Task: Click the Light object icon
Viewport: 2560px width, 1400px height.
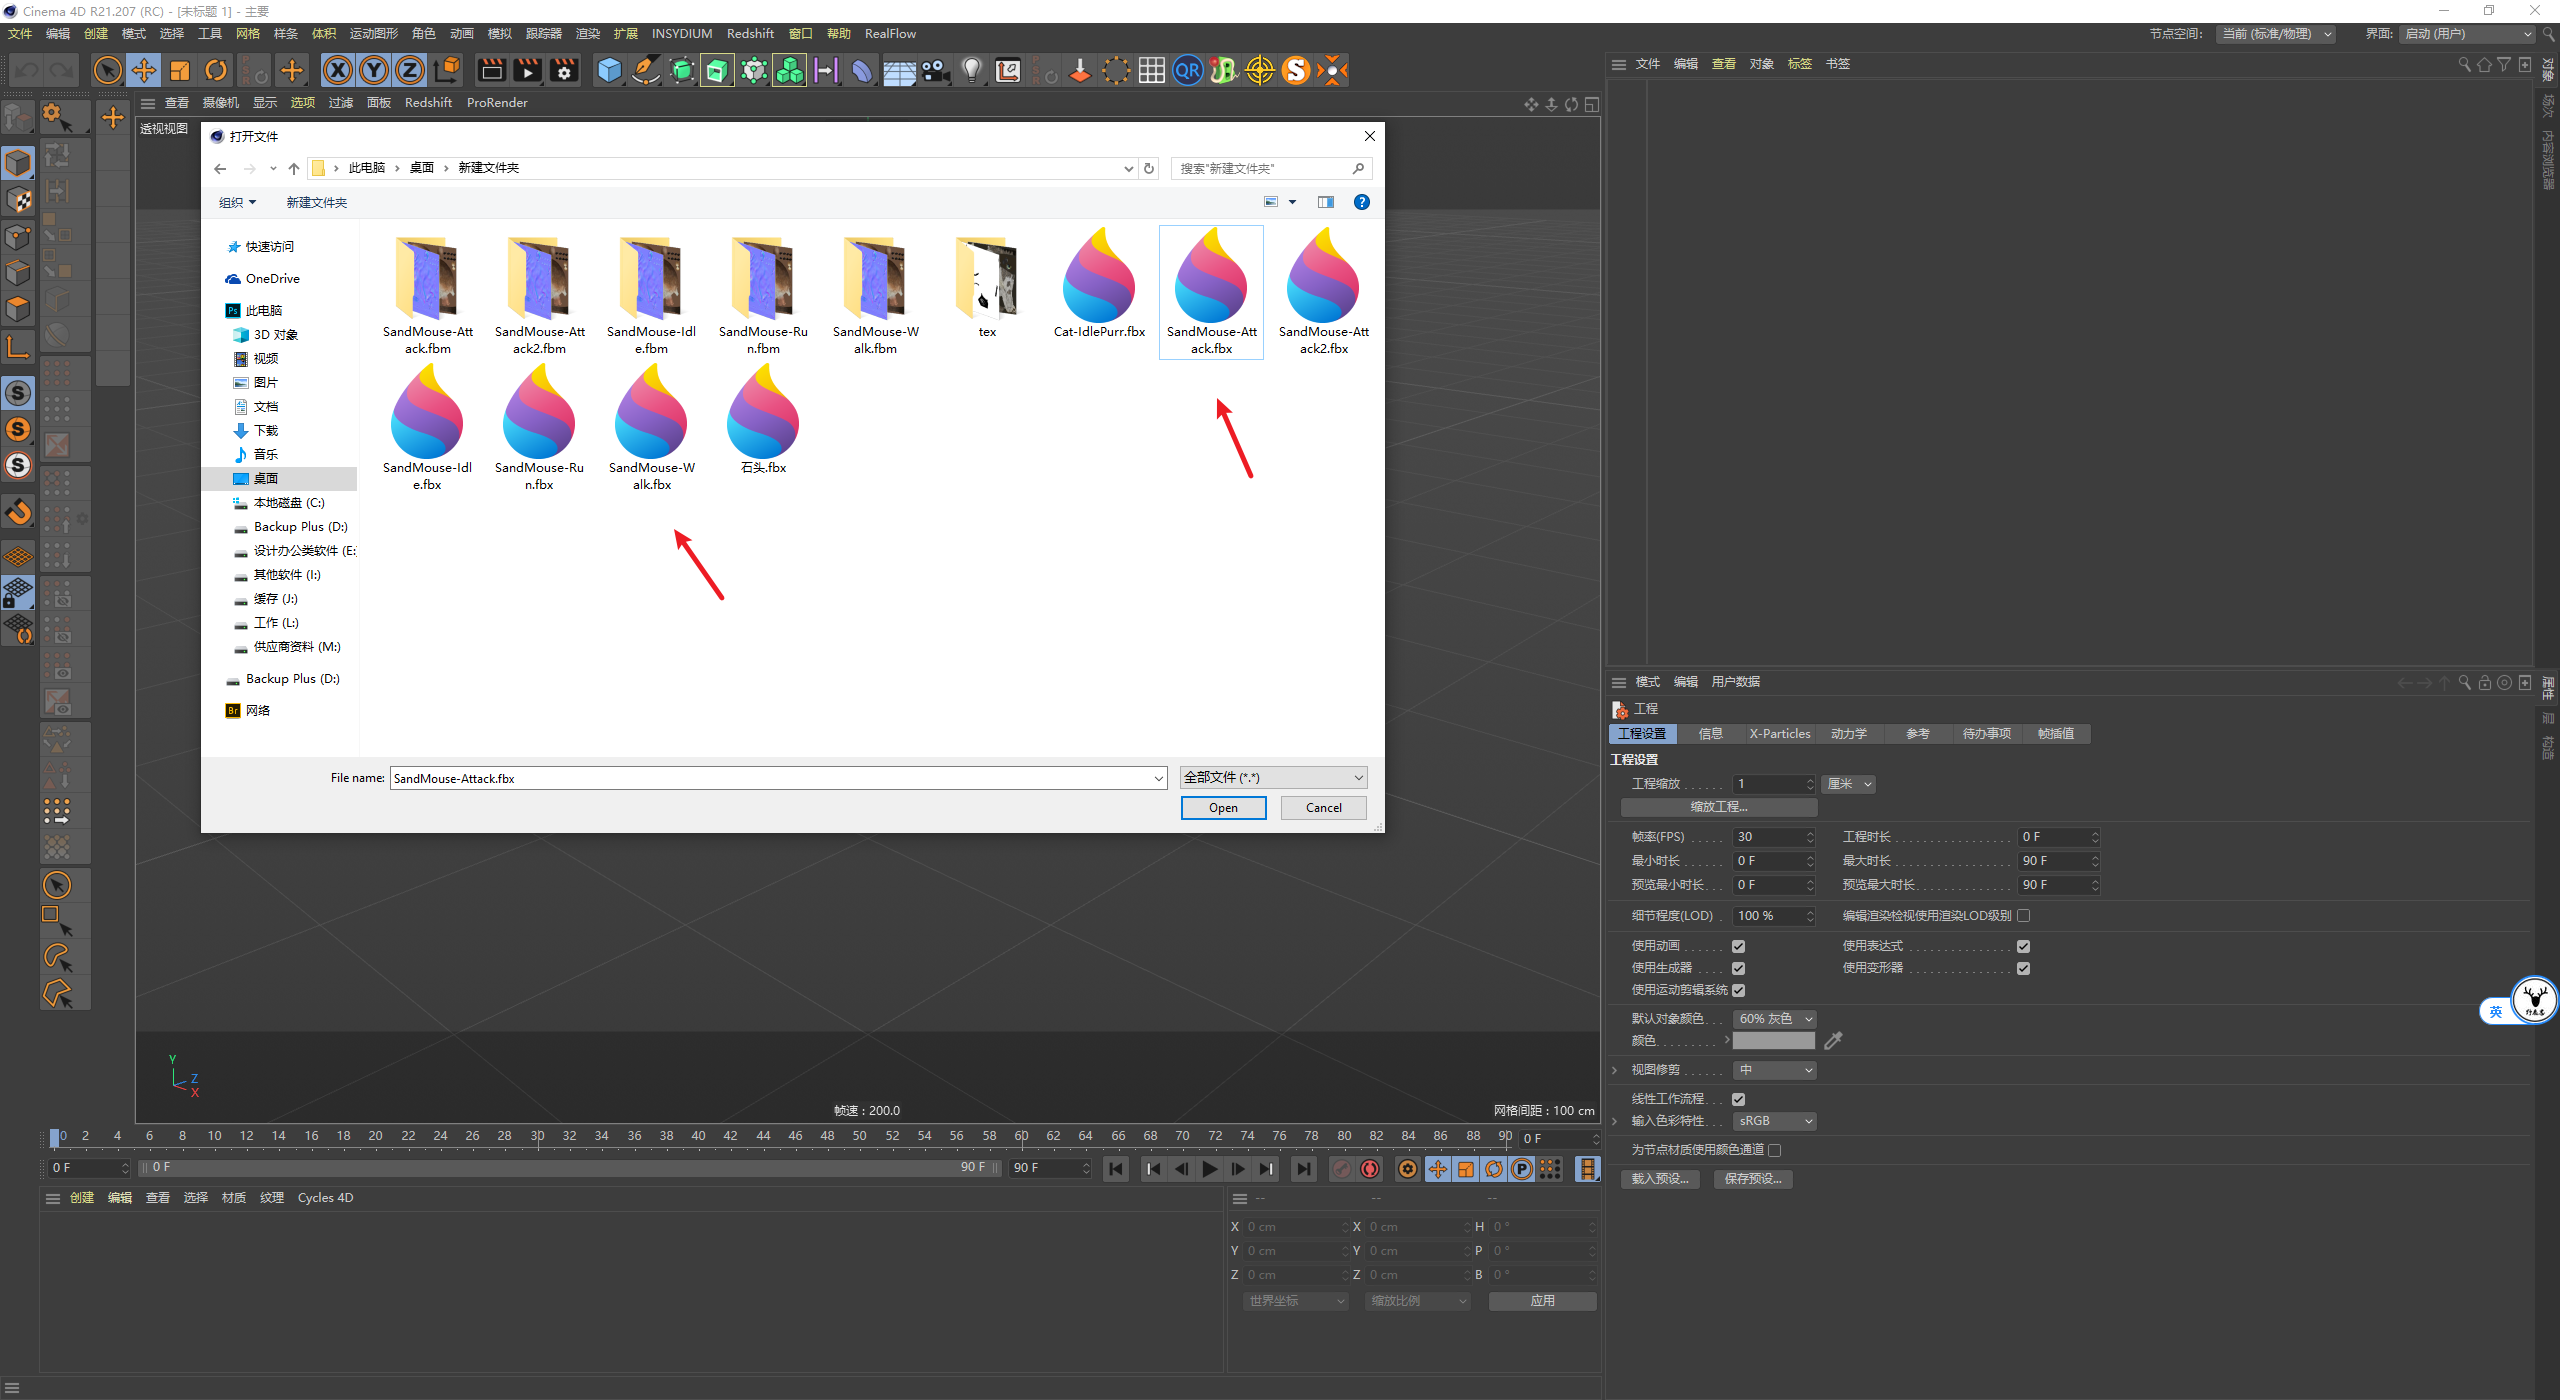Action: pyautogui.click(x=971, y=70)
